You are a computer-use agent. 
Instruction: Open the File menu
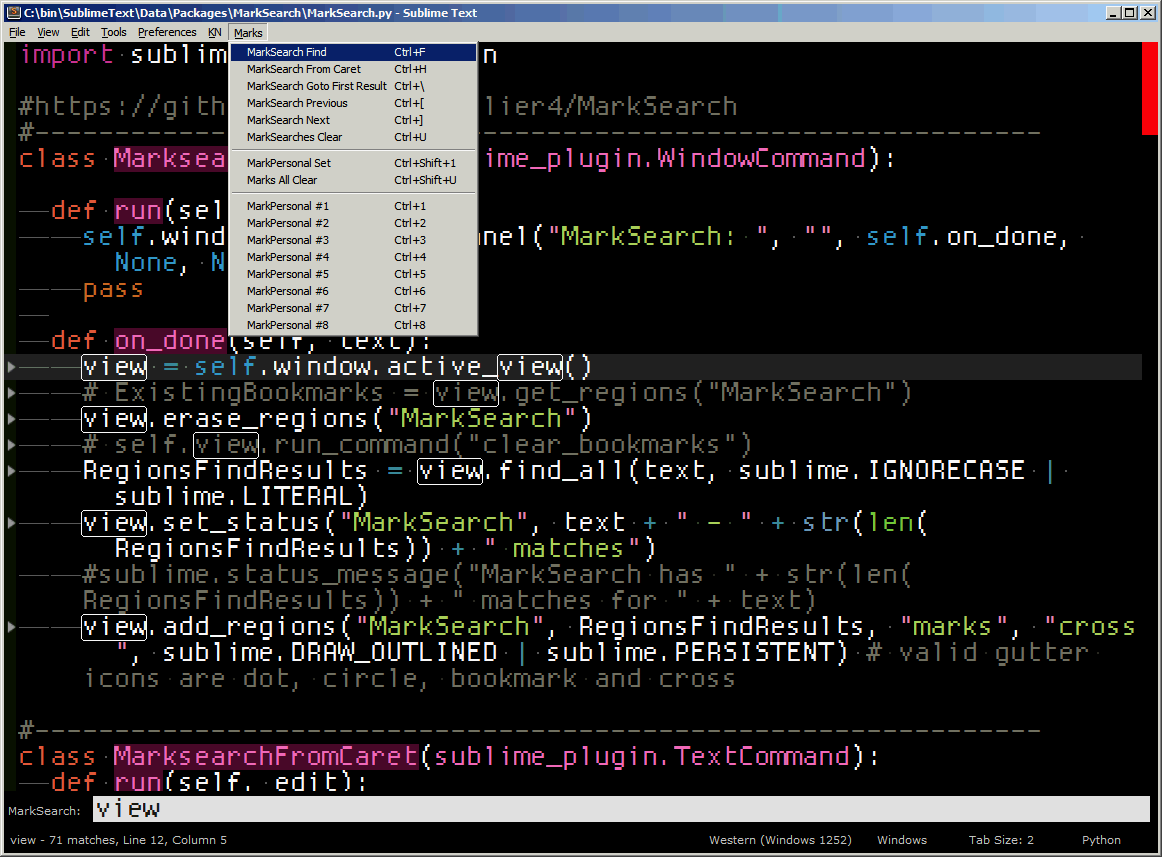point(17,33)
